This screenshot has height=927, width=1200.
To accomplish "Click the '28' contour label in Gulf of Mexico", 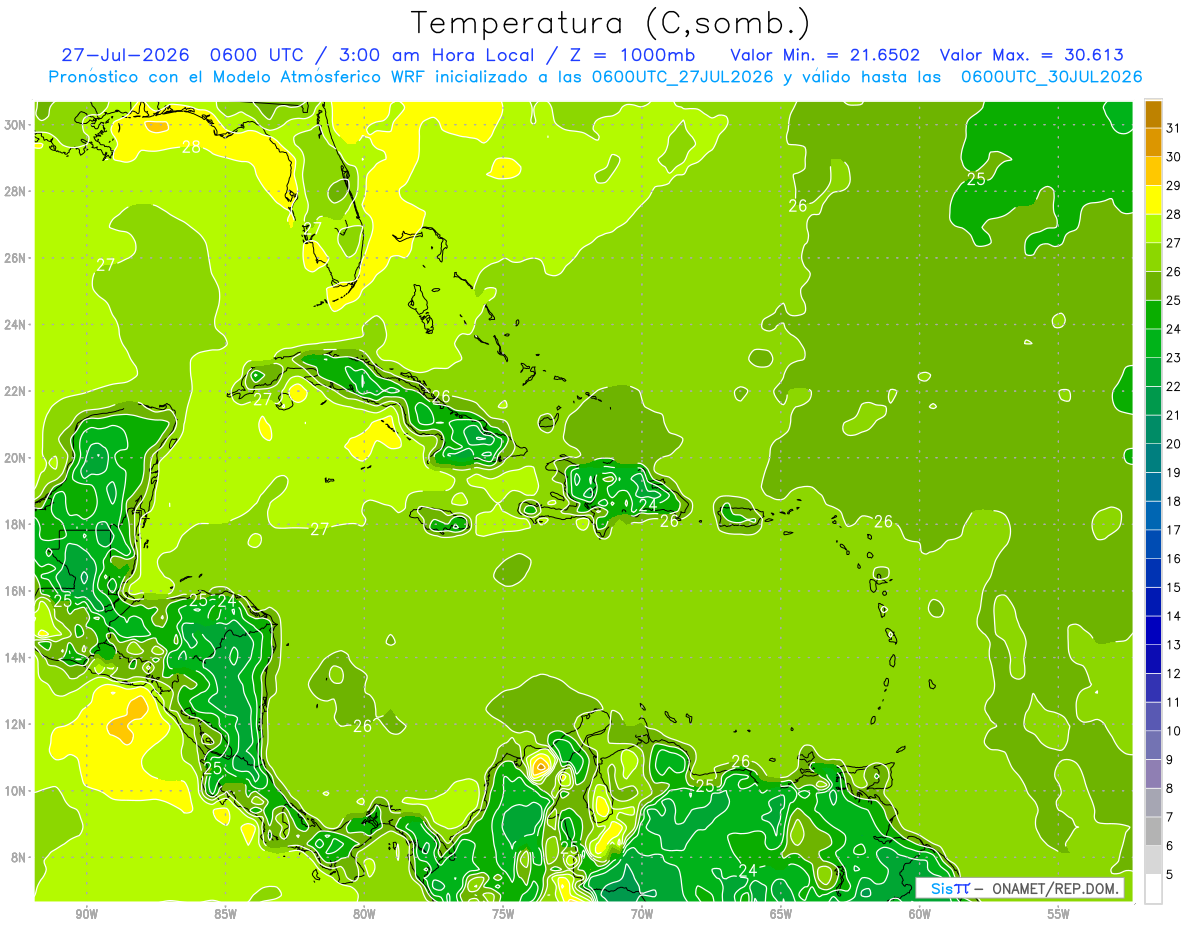I will tap(191, 148).
